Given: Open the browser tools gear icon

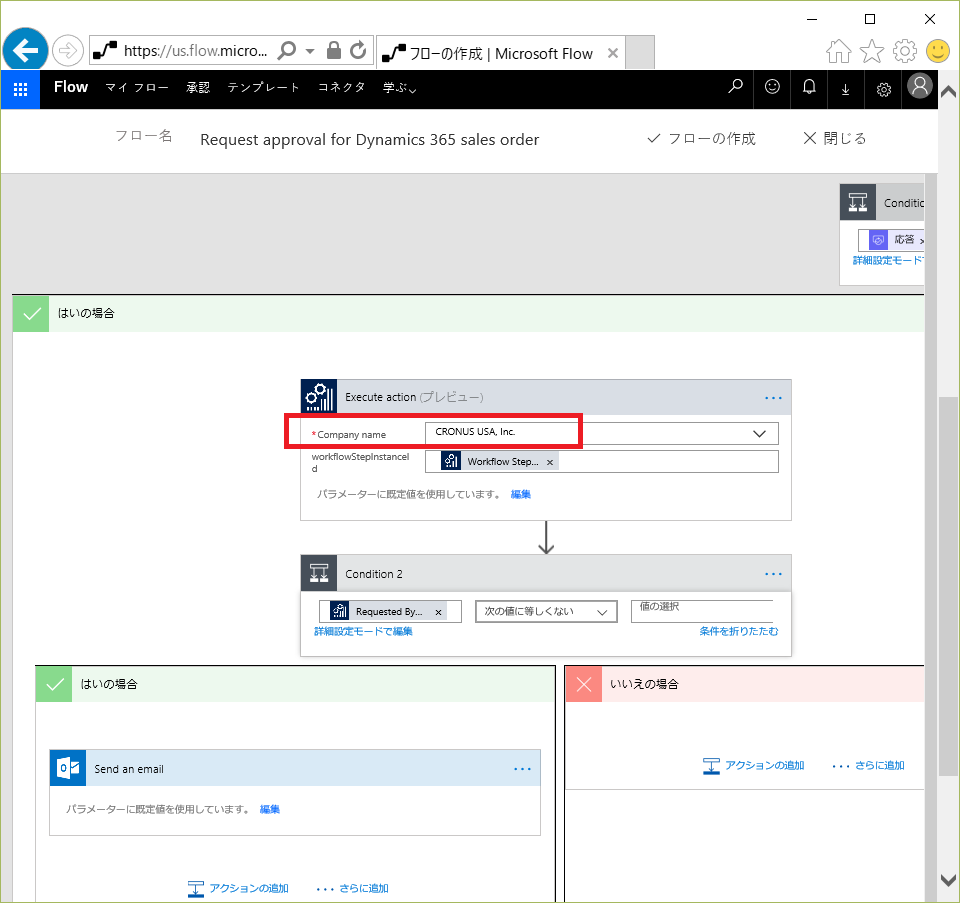Looking at the screenshot, I should [x=904, y=51].
